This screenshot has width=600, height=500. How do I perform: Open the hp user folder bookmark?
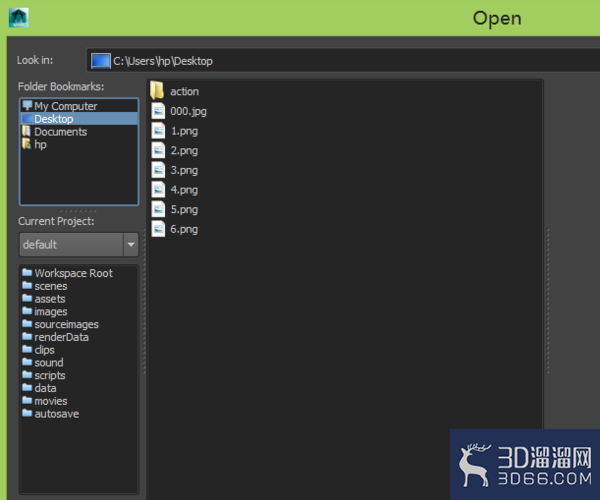[x=79, y=145]
